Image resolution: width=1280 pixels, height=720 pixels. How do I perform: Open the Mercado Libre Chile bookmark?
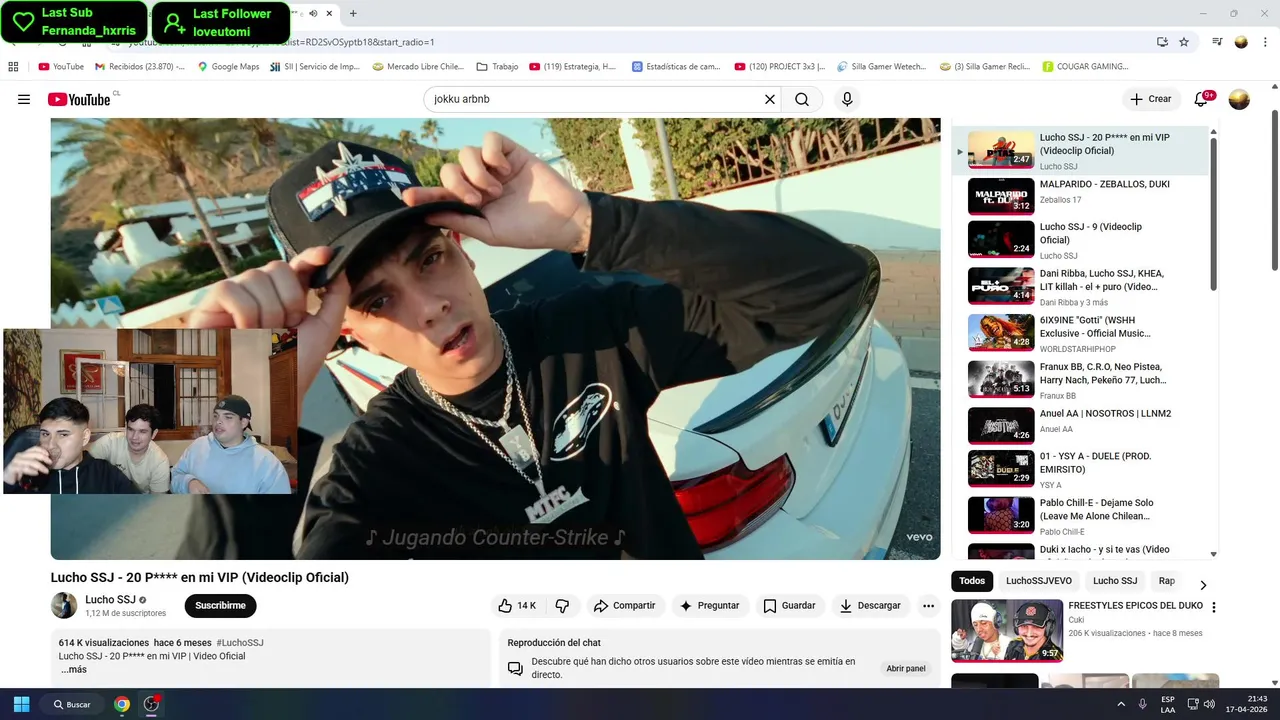[x=418, y=67]
